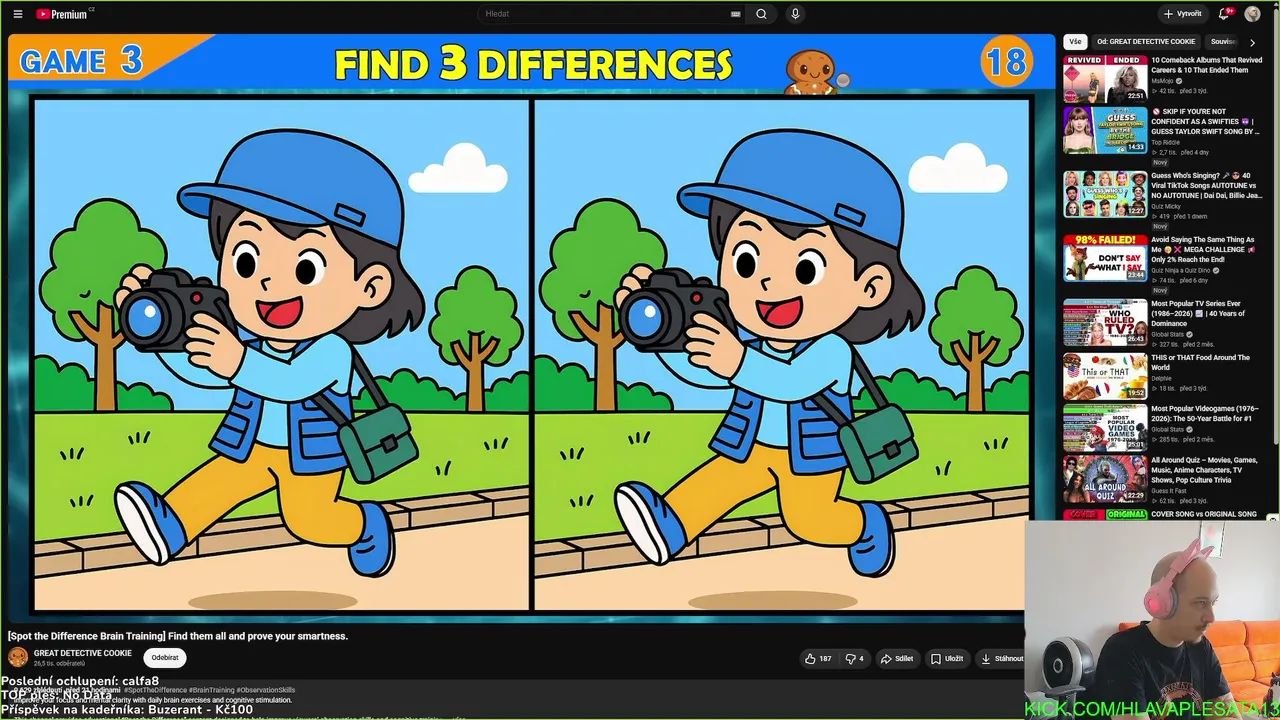Open 'Guess Who's Singing?' video thumbnail
The image size is (1280, 720).
click(1105, 194)
